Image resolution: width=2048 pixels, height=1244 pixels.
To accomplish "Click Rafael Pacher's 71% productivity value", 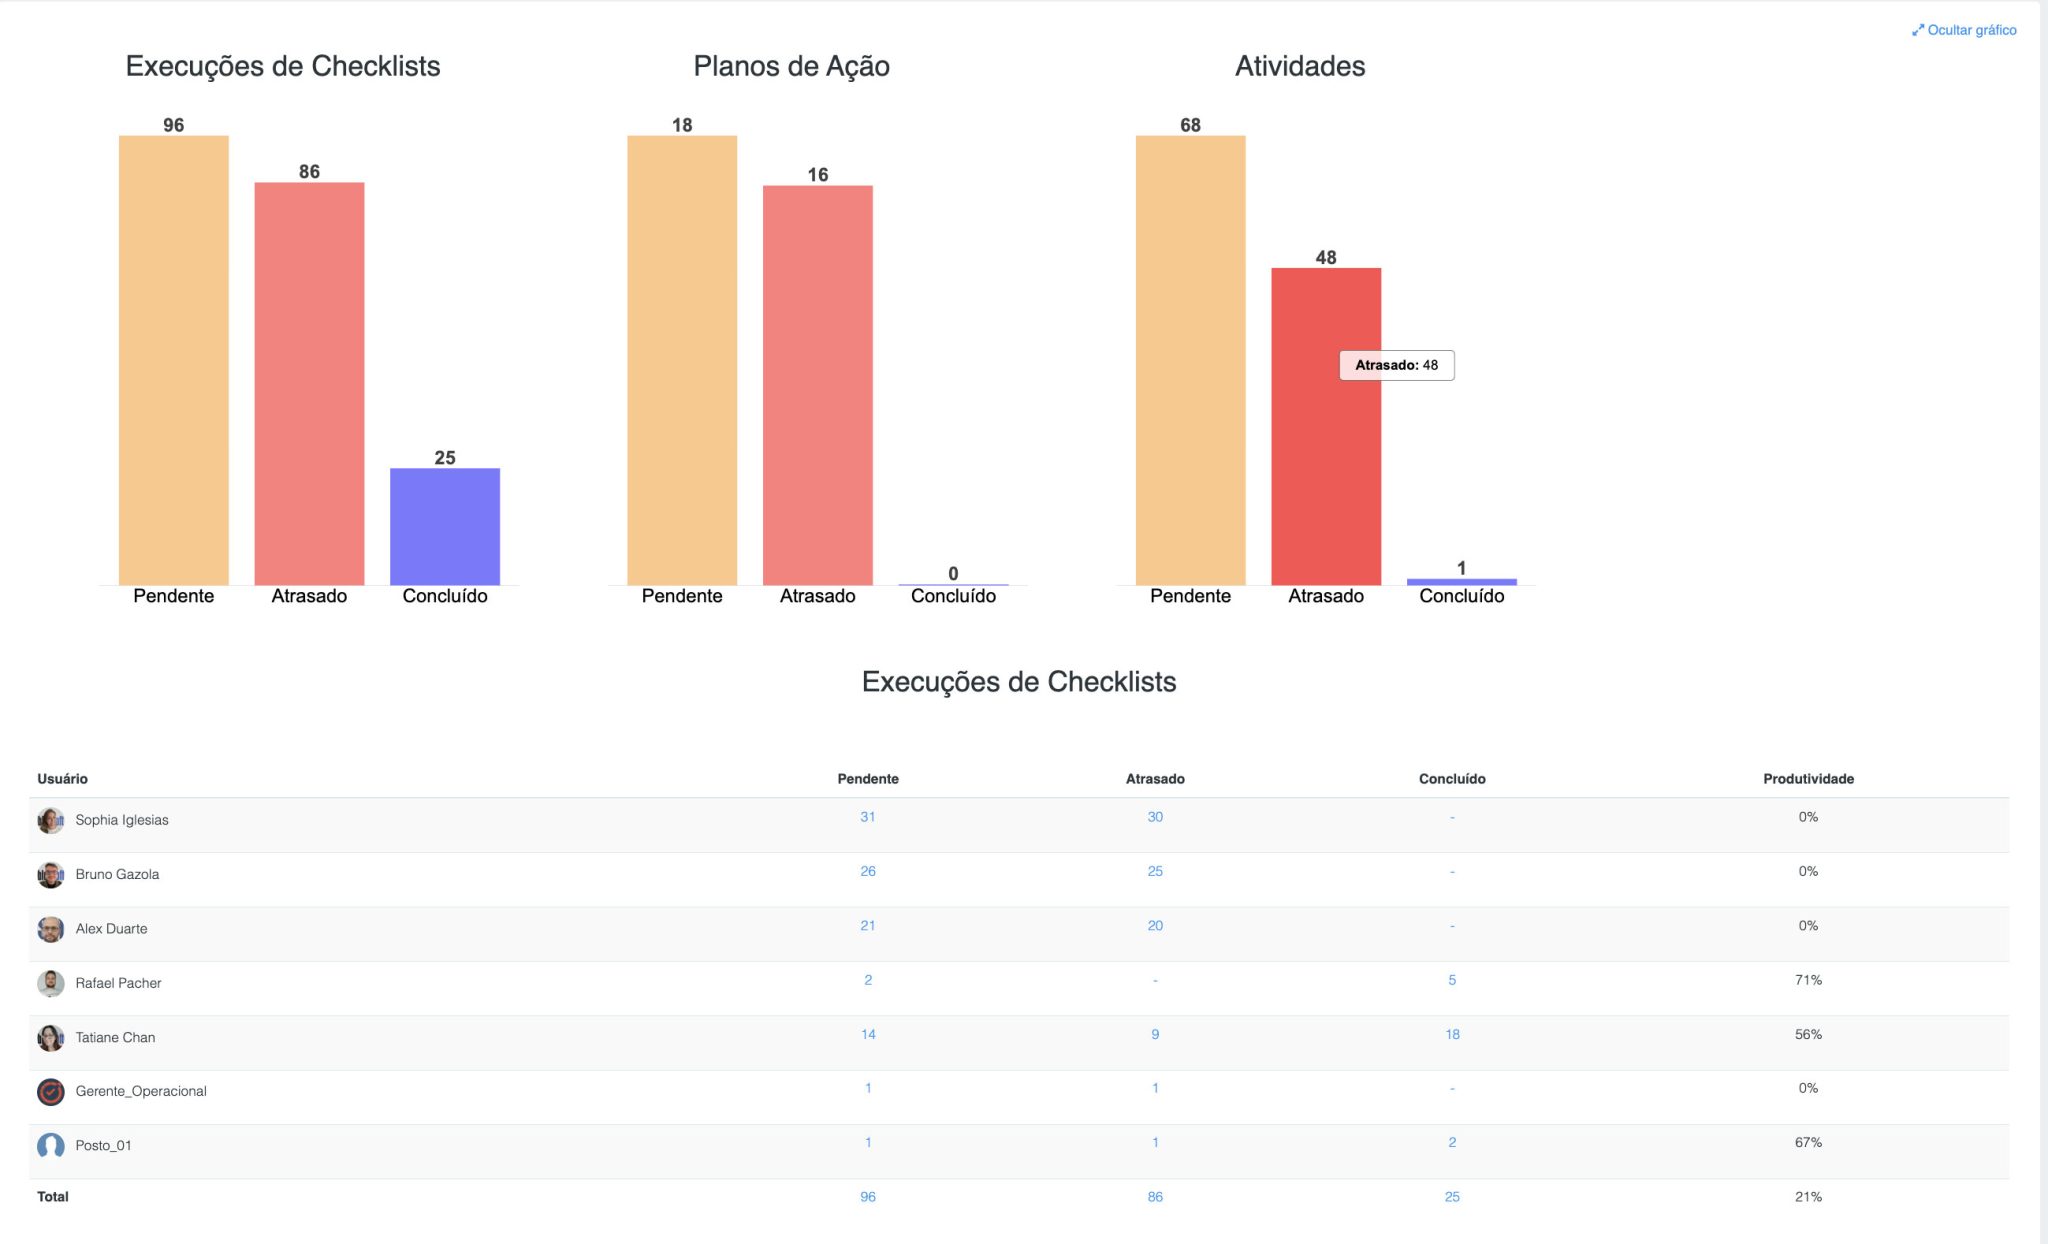I will point(1809,981).
